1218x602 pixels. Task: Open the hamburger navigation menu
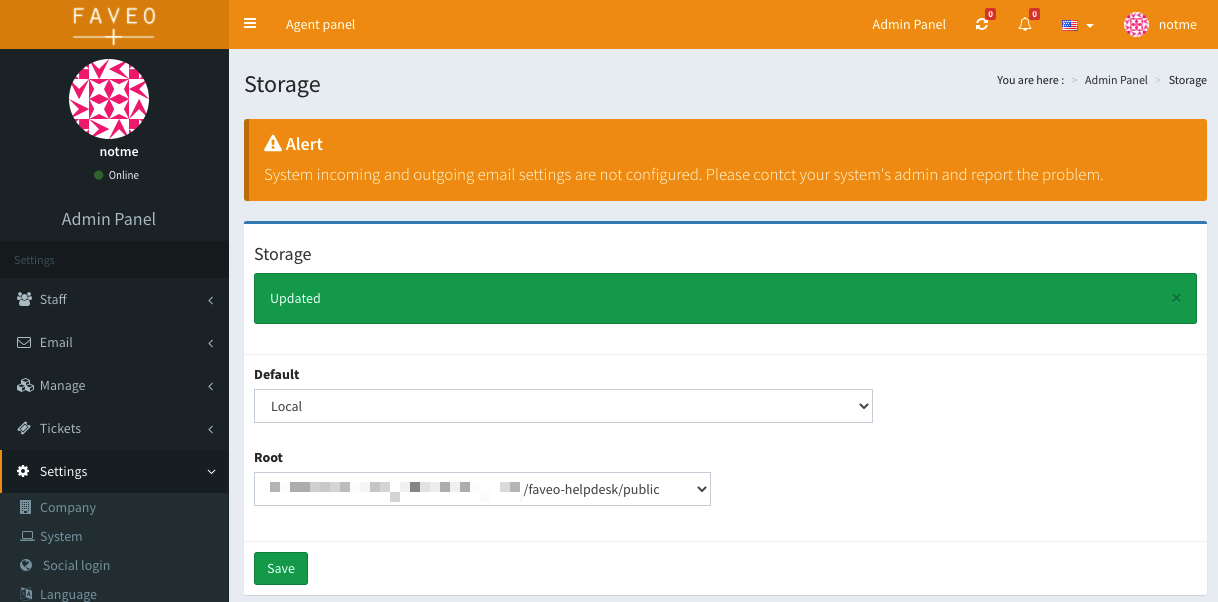pyautogui.click(x=249, y=24)
